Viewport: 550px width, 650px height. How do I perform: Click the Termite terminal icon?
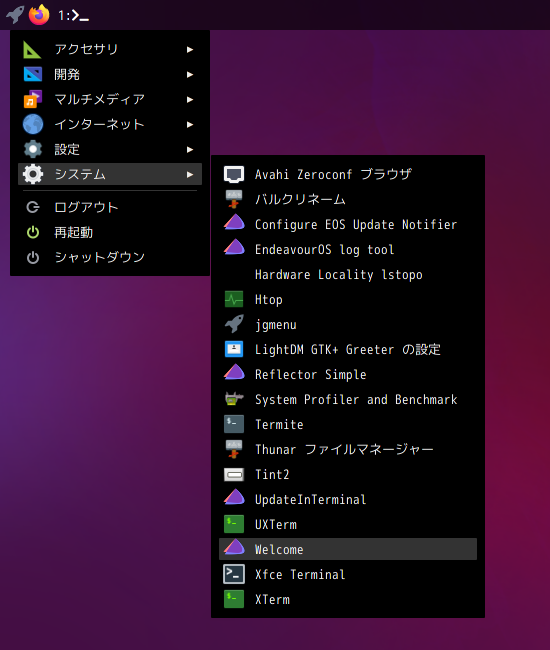click(234, 424)
